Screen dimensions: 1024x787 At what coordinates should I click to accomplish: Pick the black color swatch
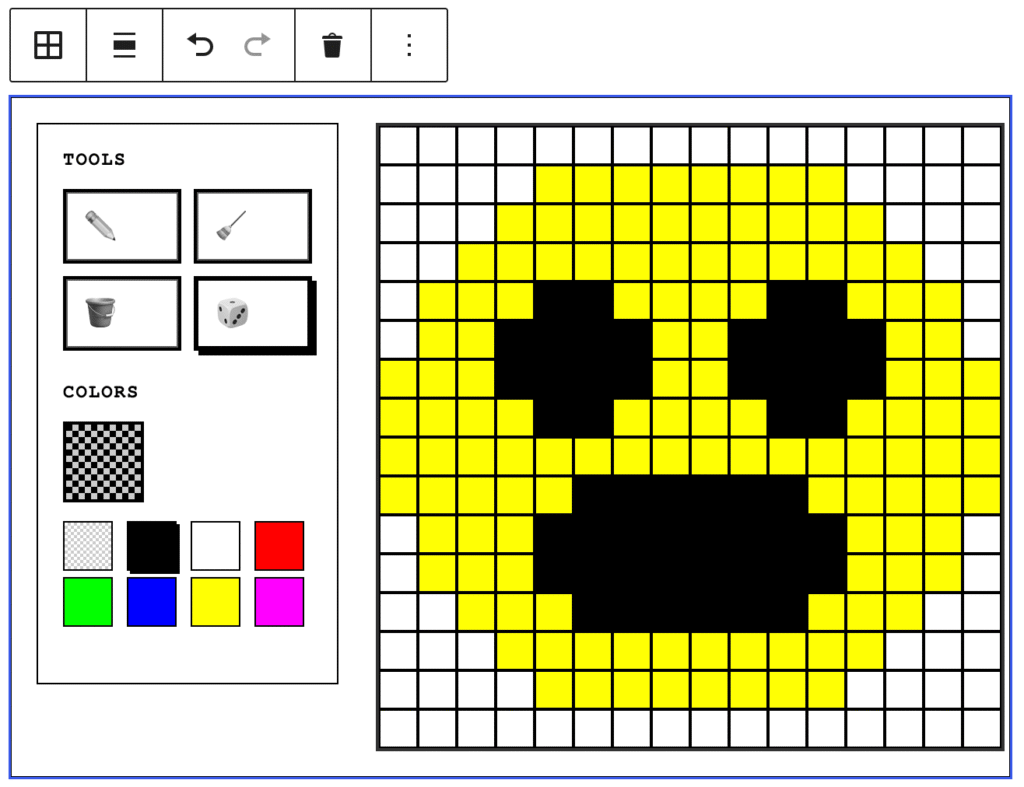(152, 546)
